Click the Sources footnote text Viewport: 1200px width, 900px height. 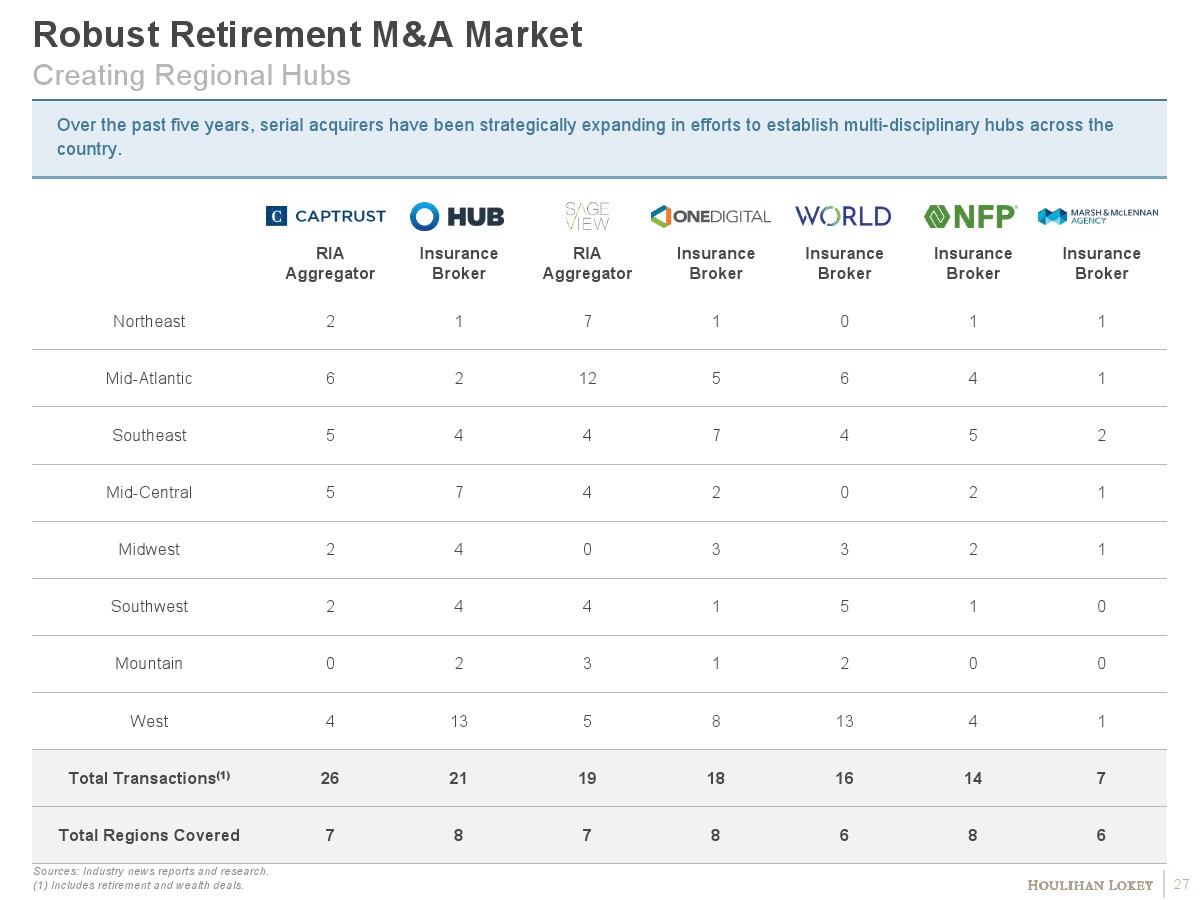[151, 871]
